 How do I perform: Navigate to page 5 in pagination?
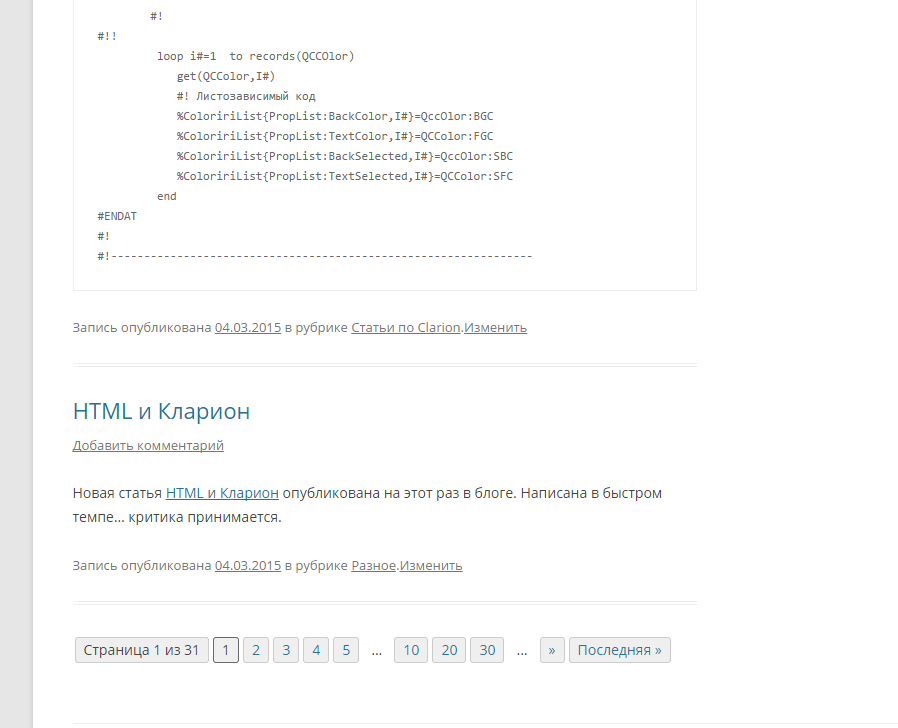(346, 650)
